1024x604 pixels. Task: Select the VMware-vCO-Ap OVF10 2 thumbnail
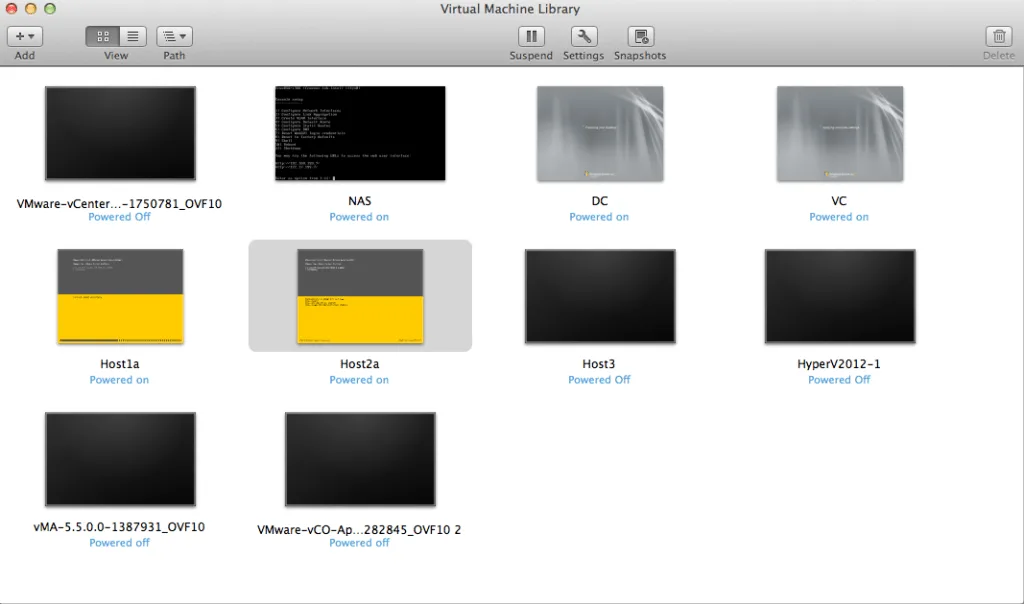tap(360, 459)
